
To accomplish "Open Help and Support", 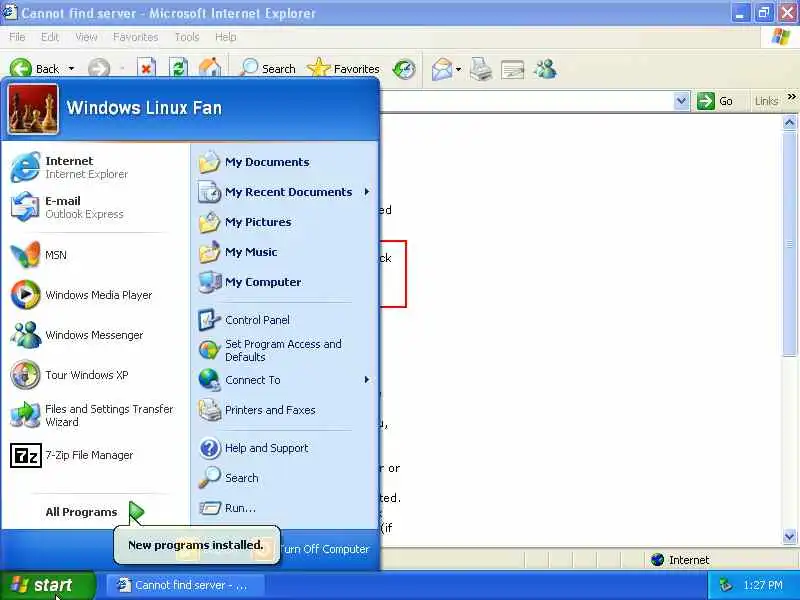I will 284,448.
